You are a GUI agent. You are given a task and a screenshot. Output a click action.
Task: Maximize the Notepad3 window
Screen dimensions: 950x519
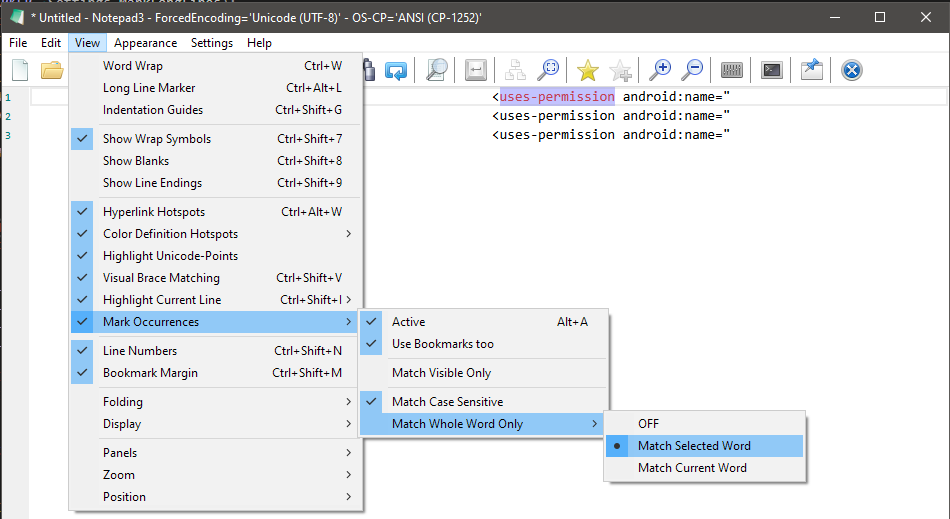(x=880, y=17)
